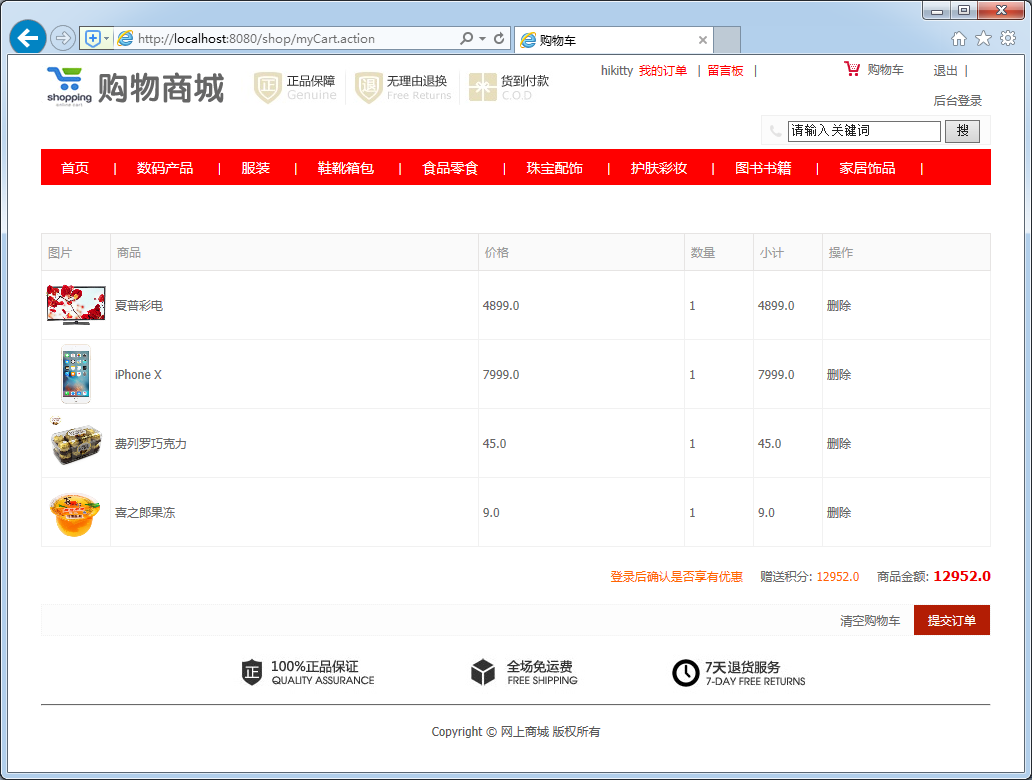This screenshot has height=780, width=1032.
Task: Submit order with 提交订单 button
Action: tap(952, 620)
